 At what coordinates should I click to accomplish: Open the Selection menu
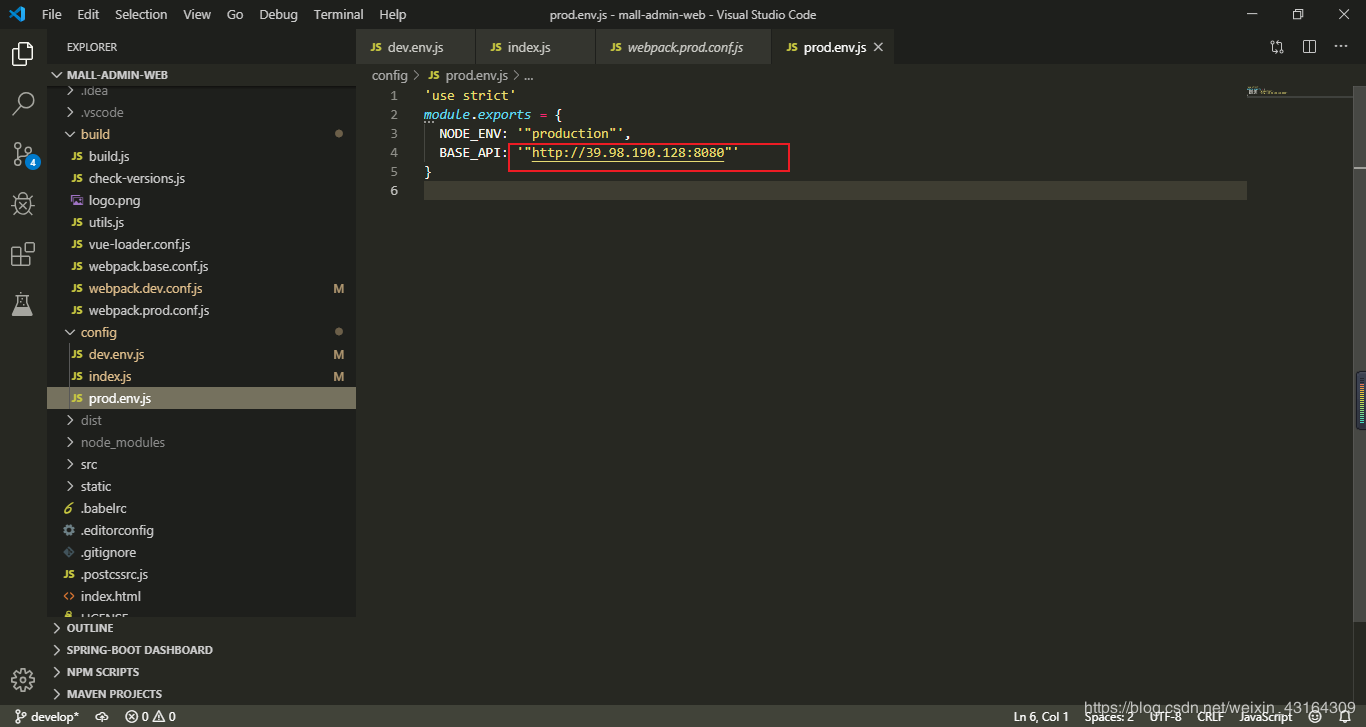tap(141, 14)
